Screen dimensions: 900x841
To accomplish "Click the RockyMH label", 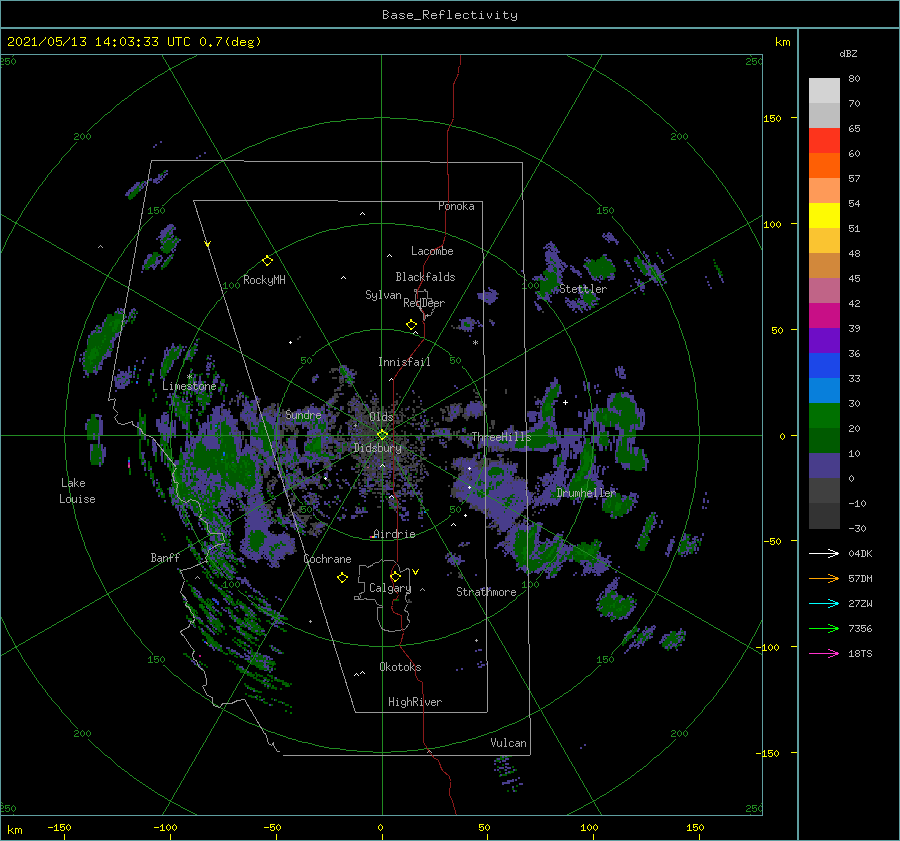I will 264,280.
